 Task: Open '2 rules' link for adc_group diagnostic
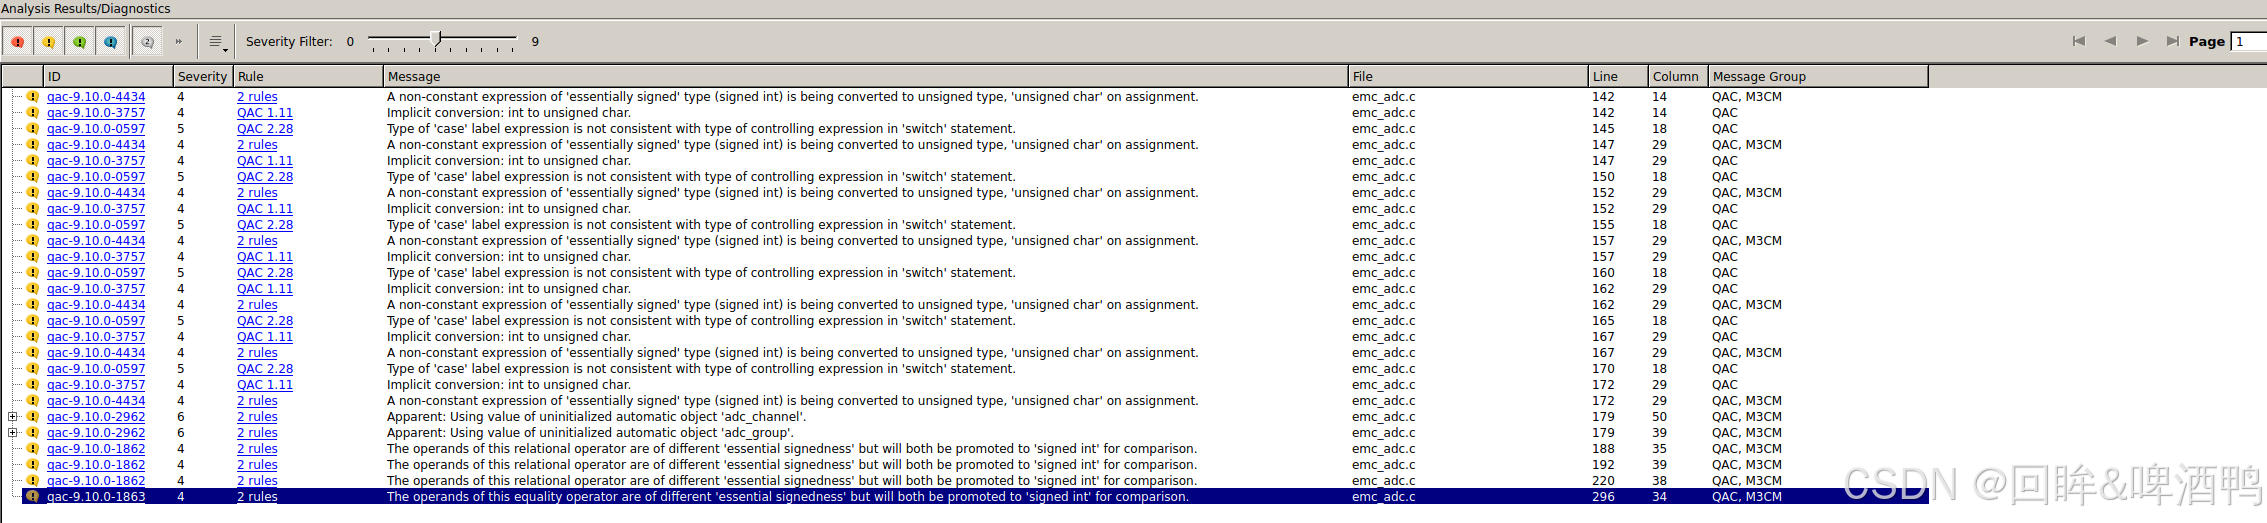coord(257,433)
